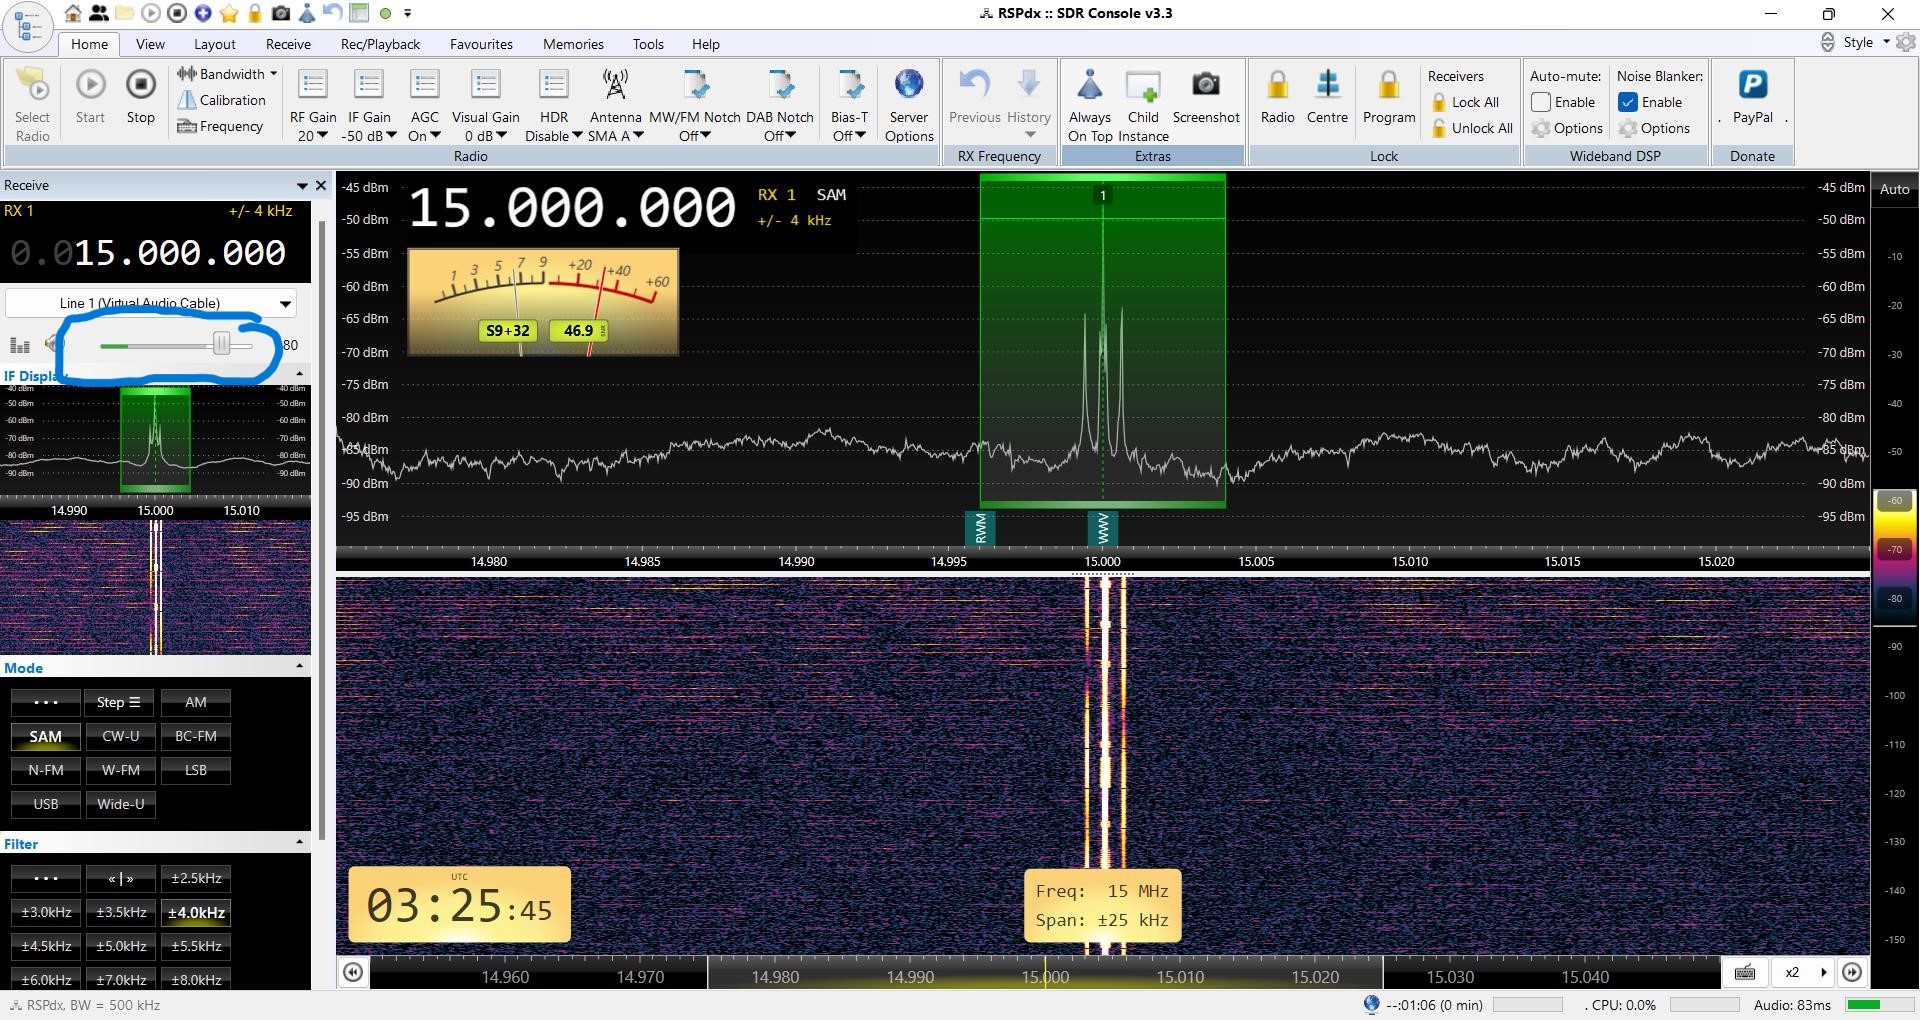The width and height of the screenshot is (1920, 1020).
Task: Open the Bandwidth dropdown
Action: tap(228, 74)
